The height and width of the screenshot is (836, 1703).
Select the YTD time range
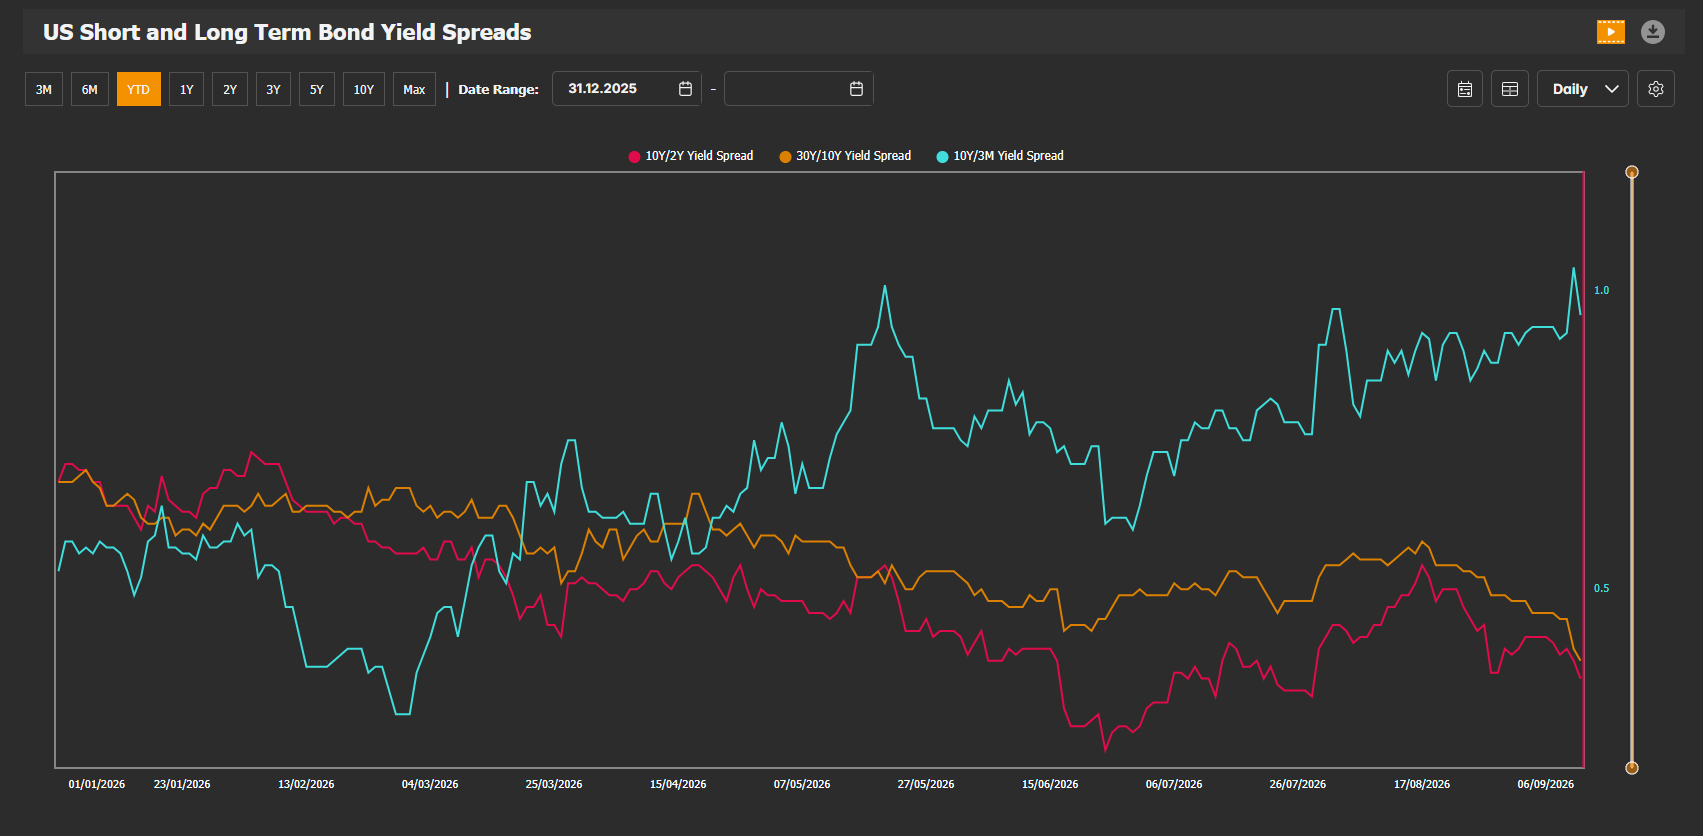138,89
